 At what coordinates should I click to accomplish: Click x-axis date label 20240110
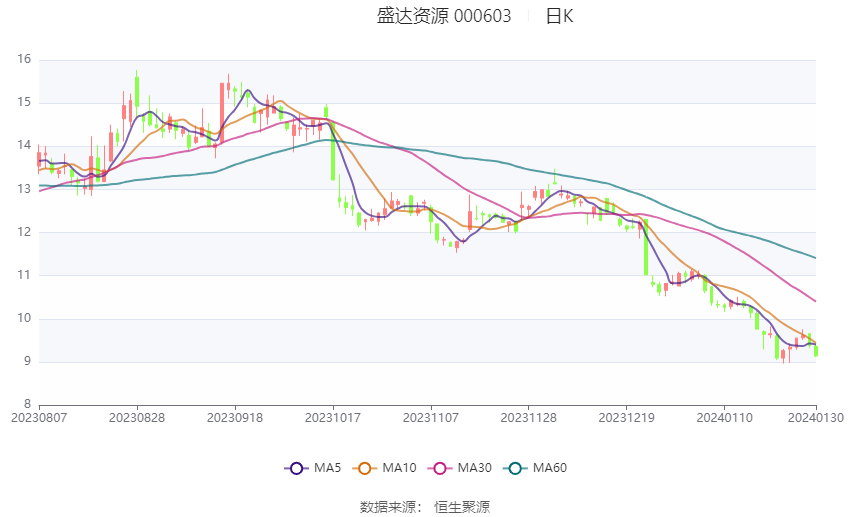725,418
